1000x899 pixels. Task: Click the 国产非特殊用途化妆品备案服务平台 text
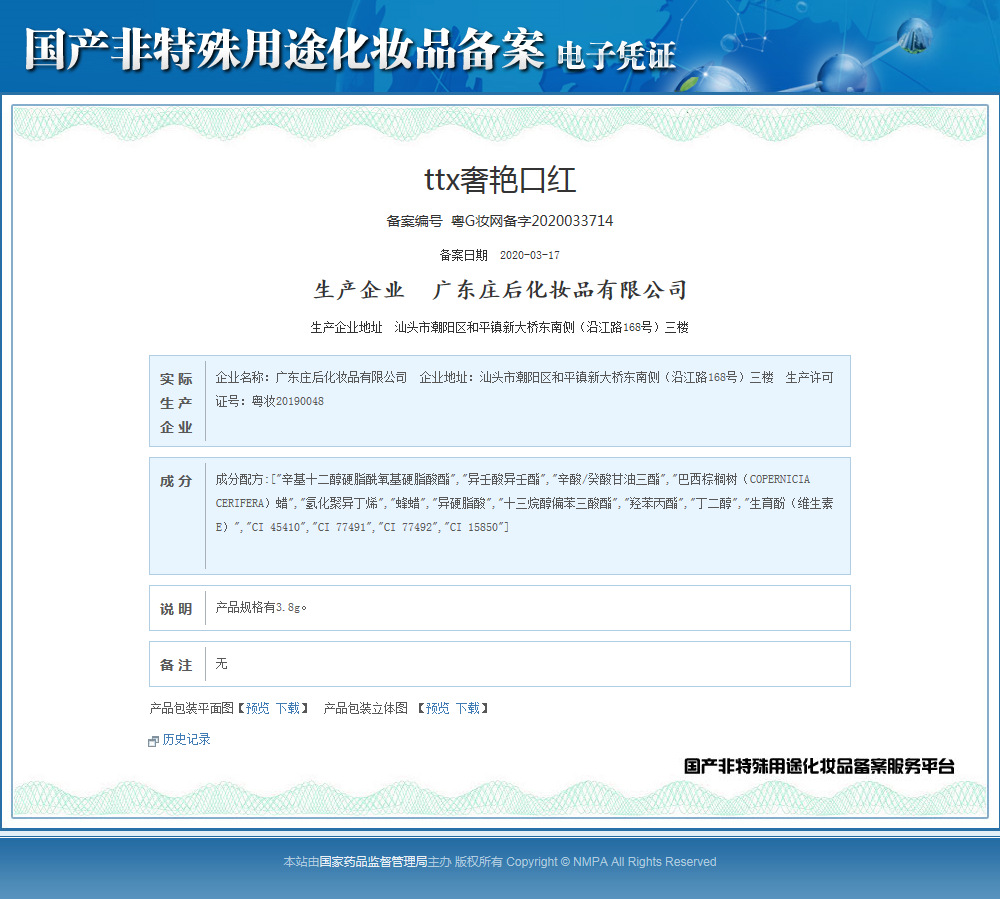tap(820, 766)
